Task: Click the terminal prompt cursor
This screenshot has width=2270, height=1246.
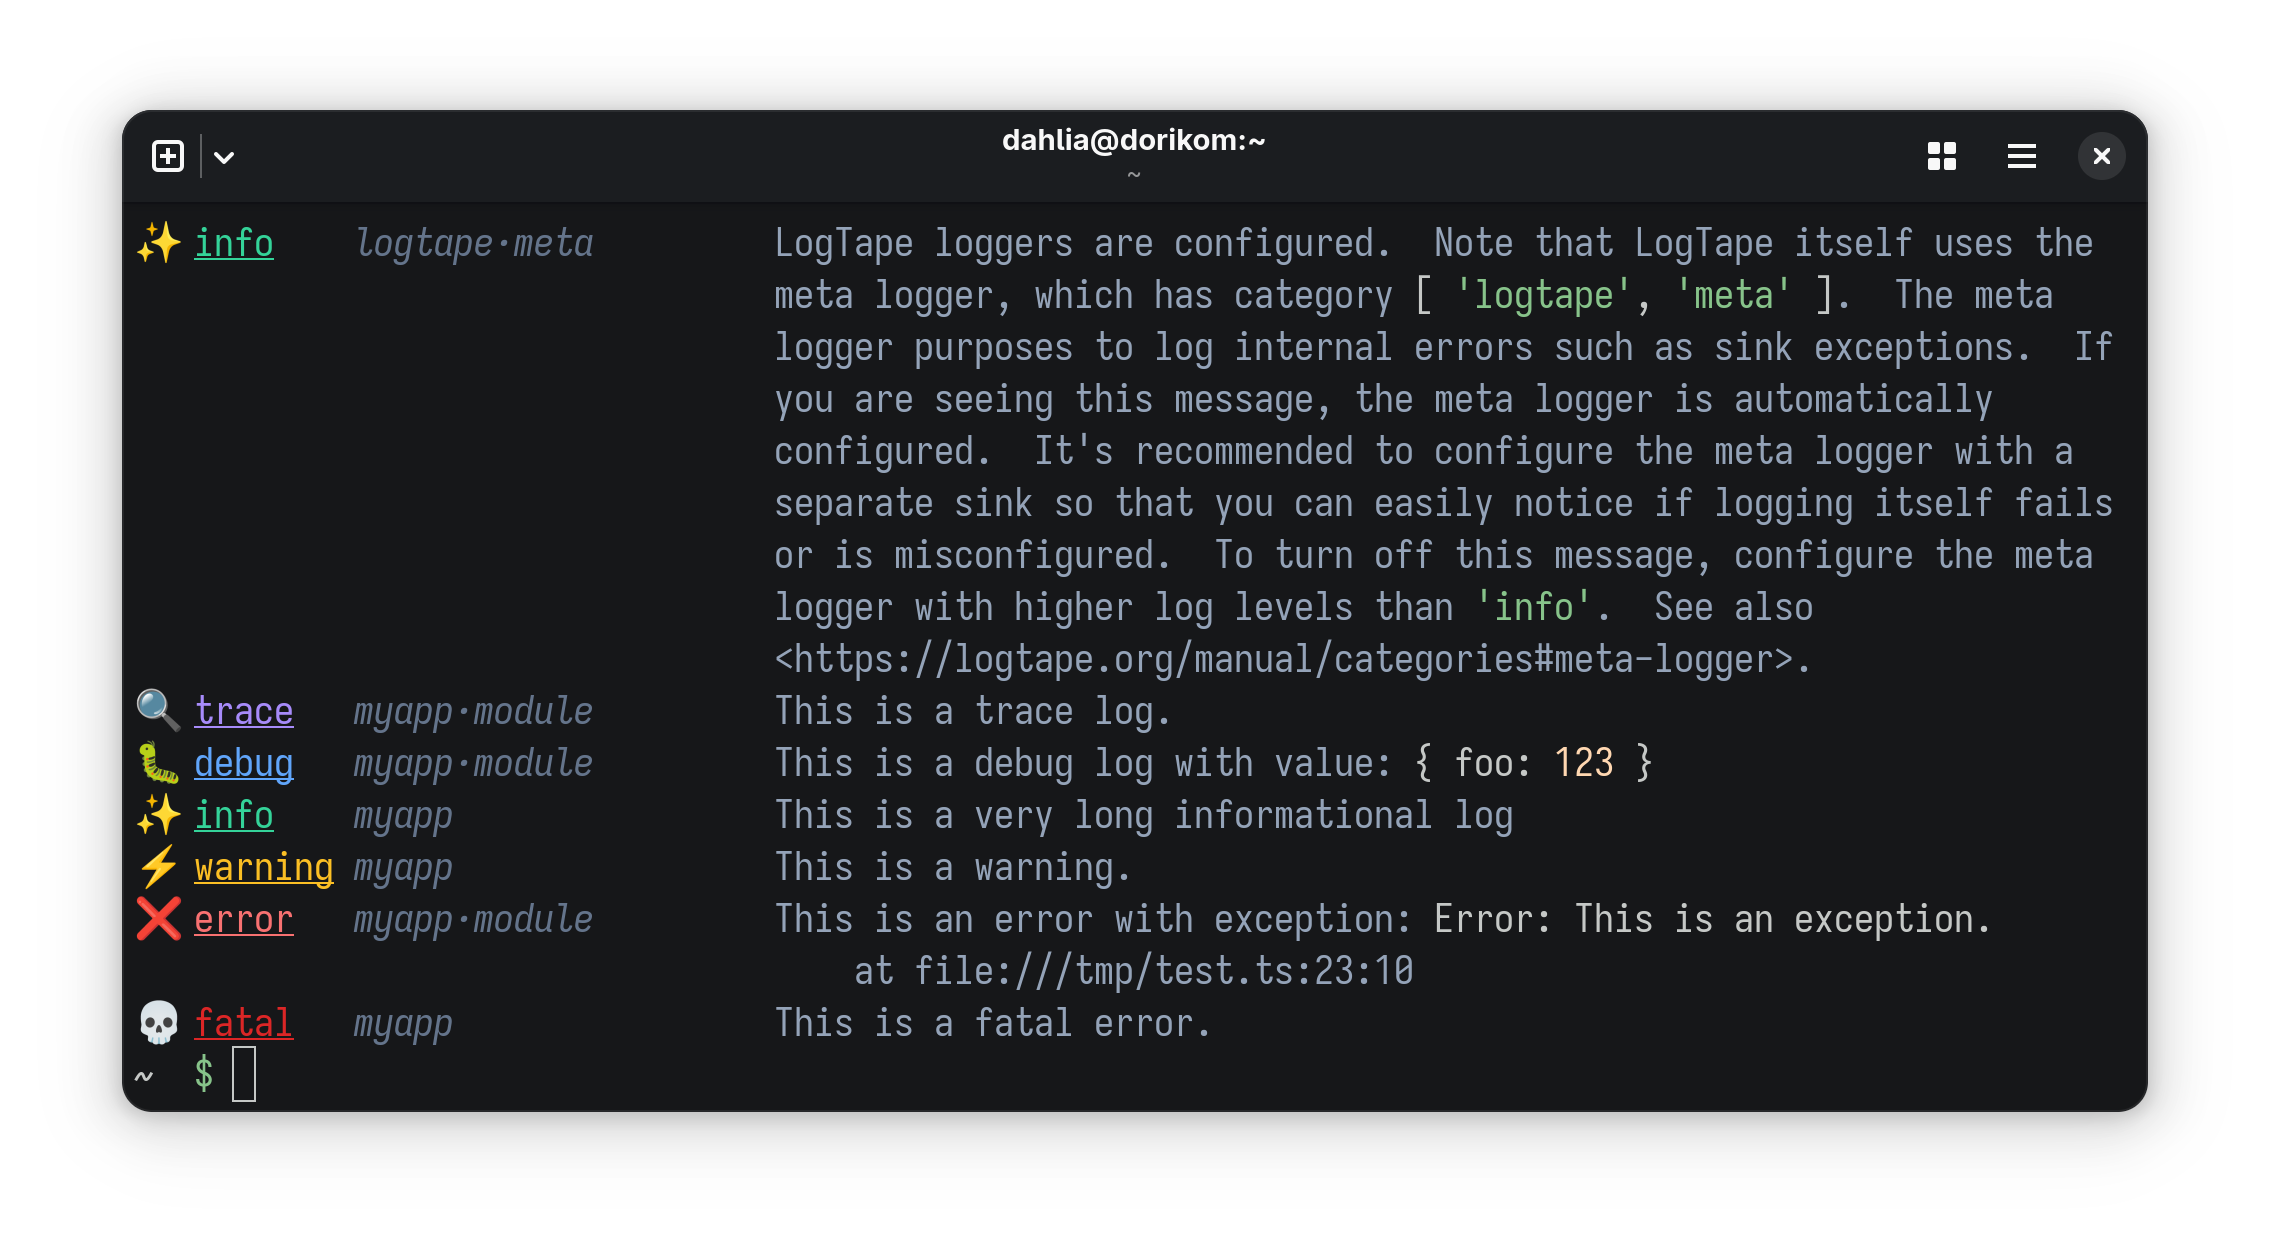Action: tap(244, 1074)
